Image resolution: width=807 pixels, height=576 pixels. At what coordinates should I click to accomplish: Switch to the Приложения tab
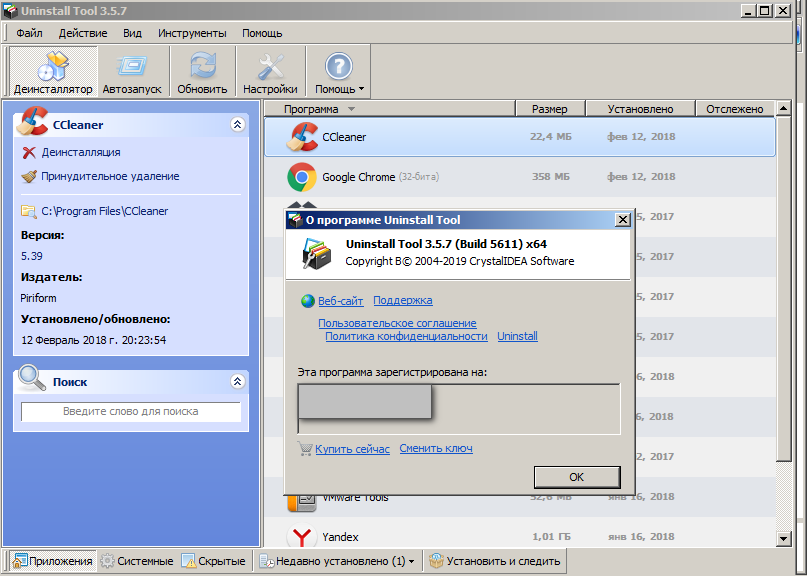point(53,561)
